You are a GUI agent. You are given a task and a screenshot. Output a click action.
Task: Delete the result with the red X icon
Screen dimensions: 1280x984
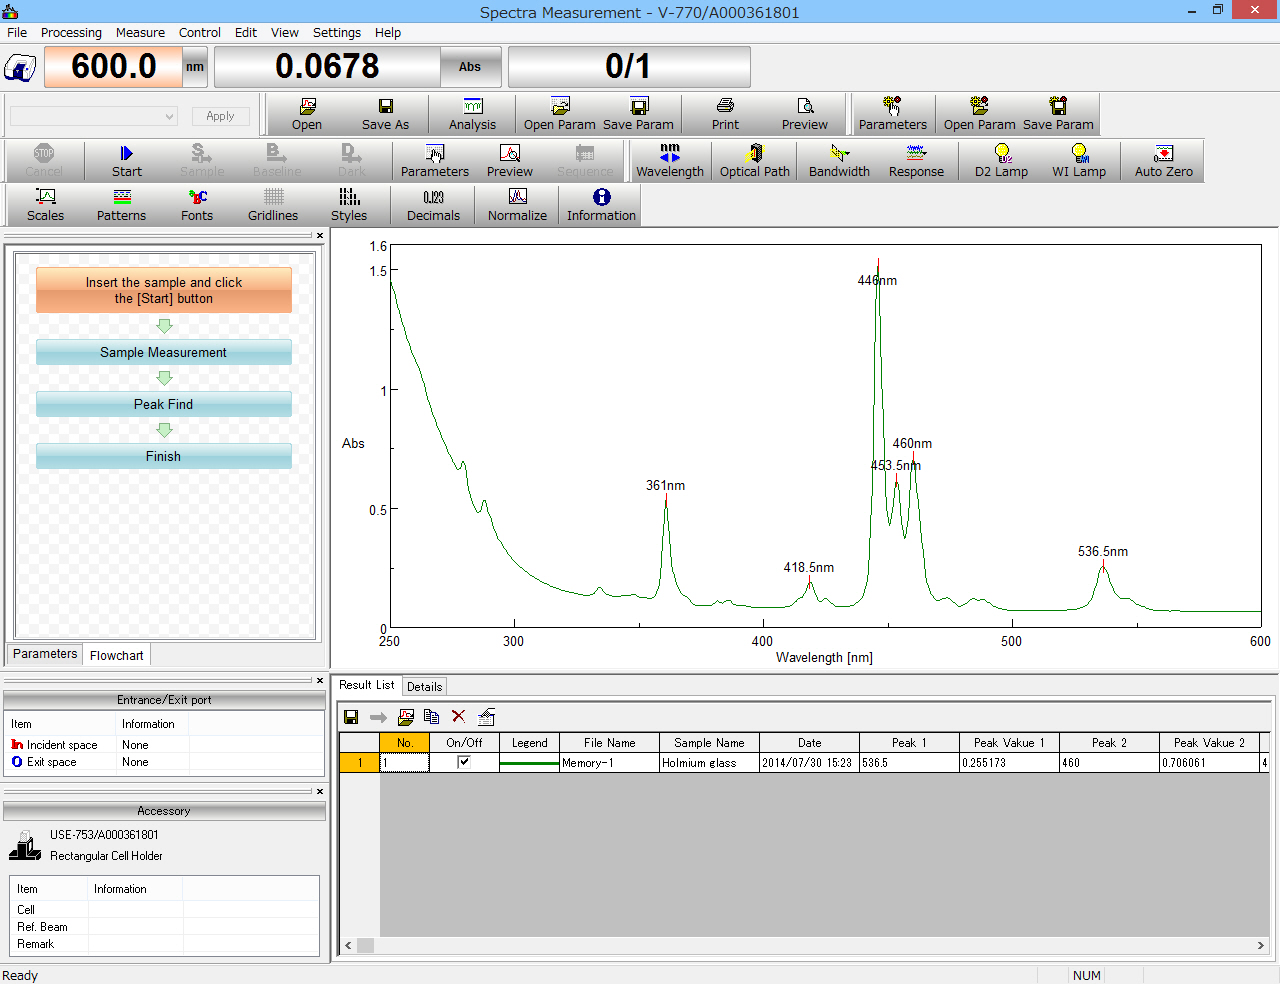[459, 716]
